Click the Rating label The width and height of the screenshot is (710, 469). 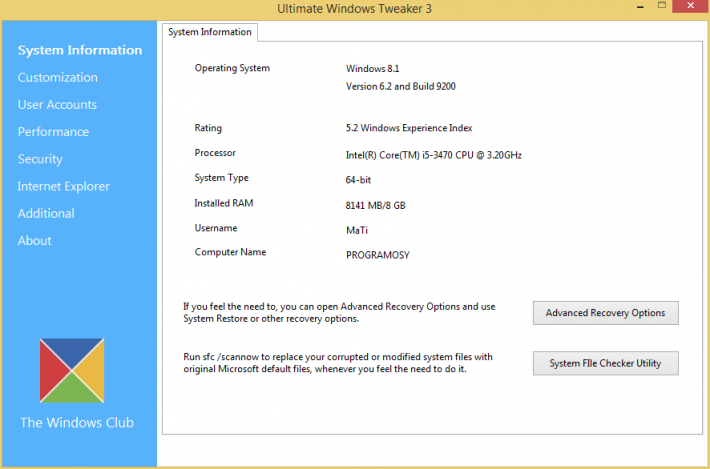click(208, 128)
